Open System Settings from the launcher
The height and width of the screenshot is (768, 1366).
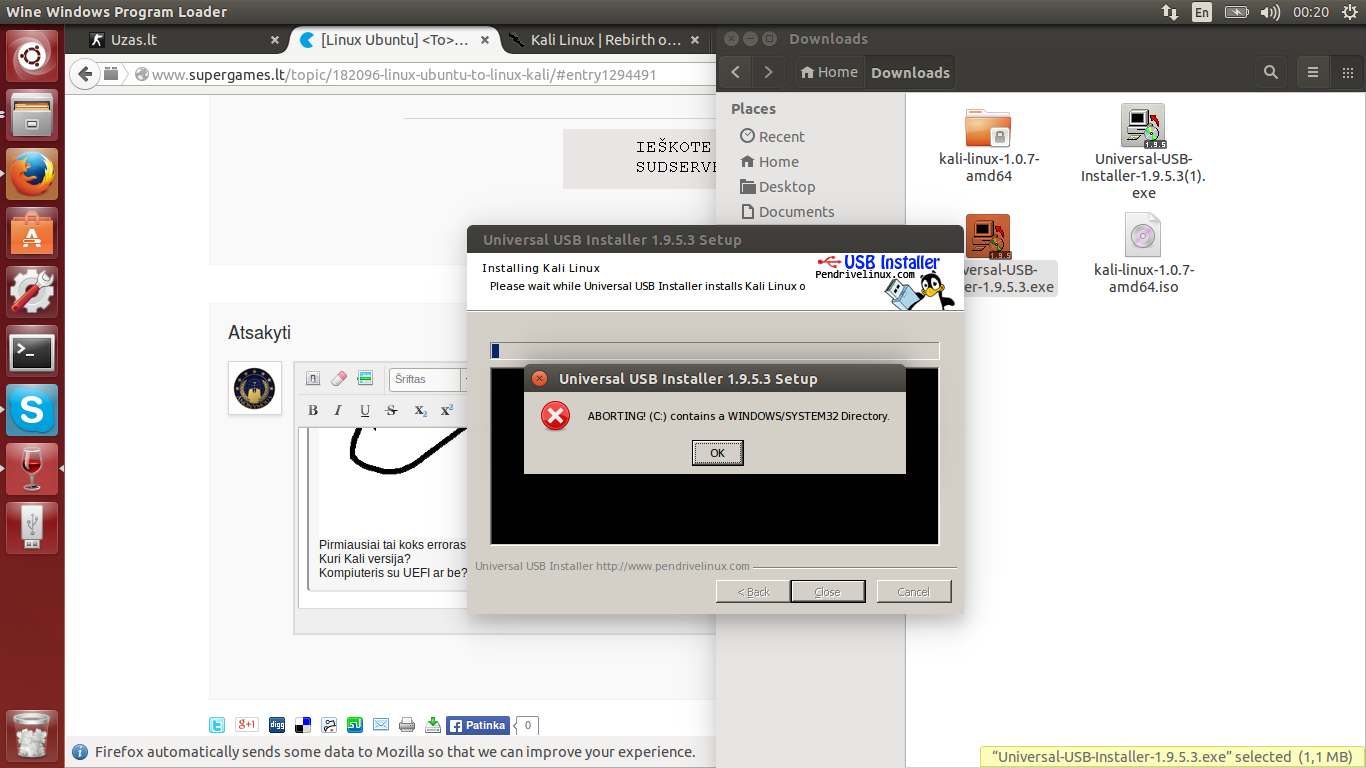click(x=33, y=292)
